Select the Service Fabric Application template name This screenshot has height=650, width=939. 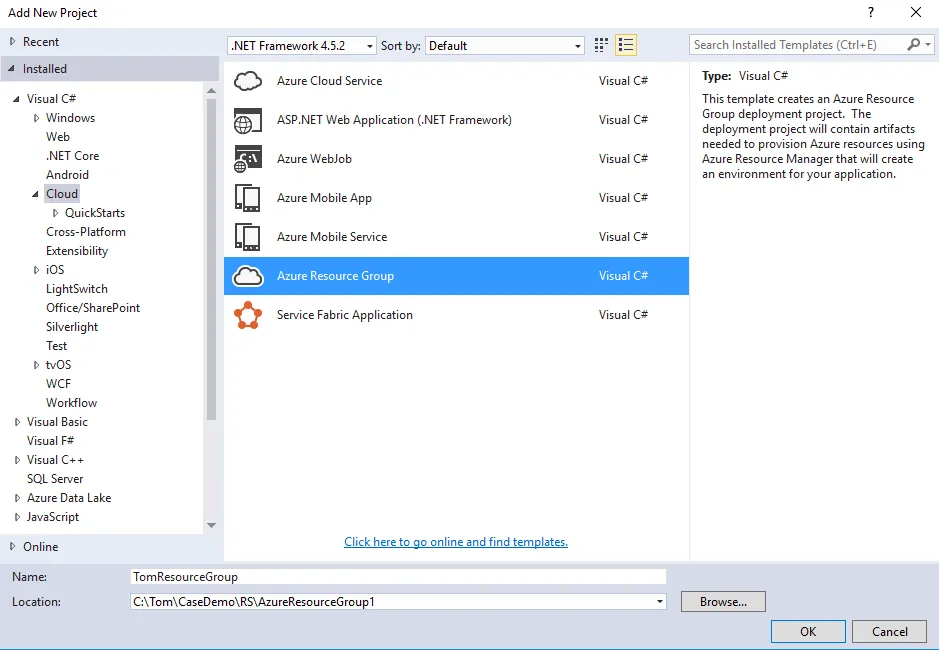[x=344, y=315]
